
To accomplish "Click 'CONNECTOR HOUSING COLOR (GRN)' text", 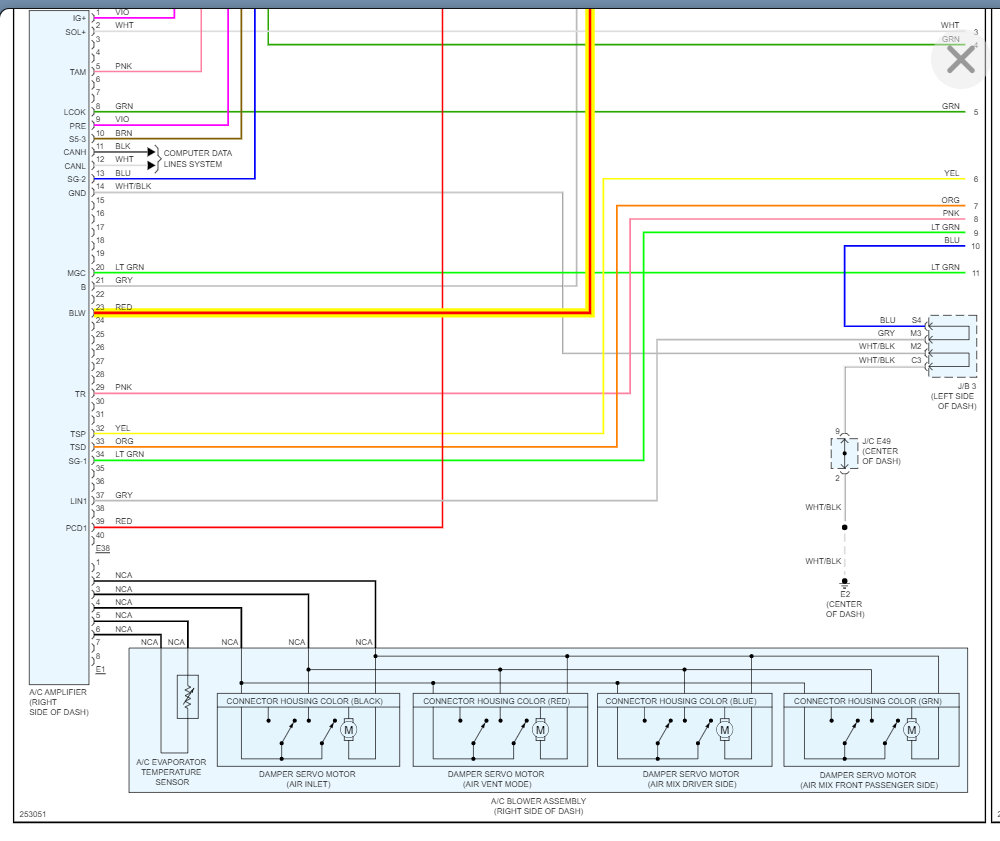I will pyautogui.click(x=868, y=701).
